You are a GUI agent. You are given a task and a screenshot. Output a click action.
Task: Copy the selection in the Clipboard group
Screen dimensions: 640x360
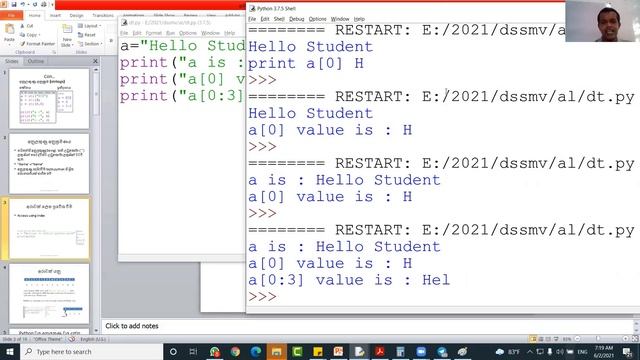click(29, 35)
